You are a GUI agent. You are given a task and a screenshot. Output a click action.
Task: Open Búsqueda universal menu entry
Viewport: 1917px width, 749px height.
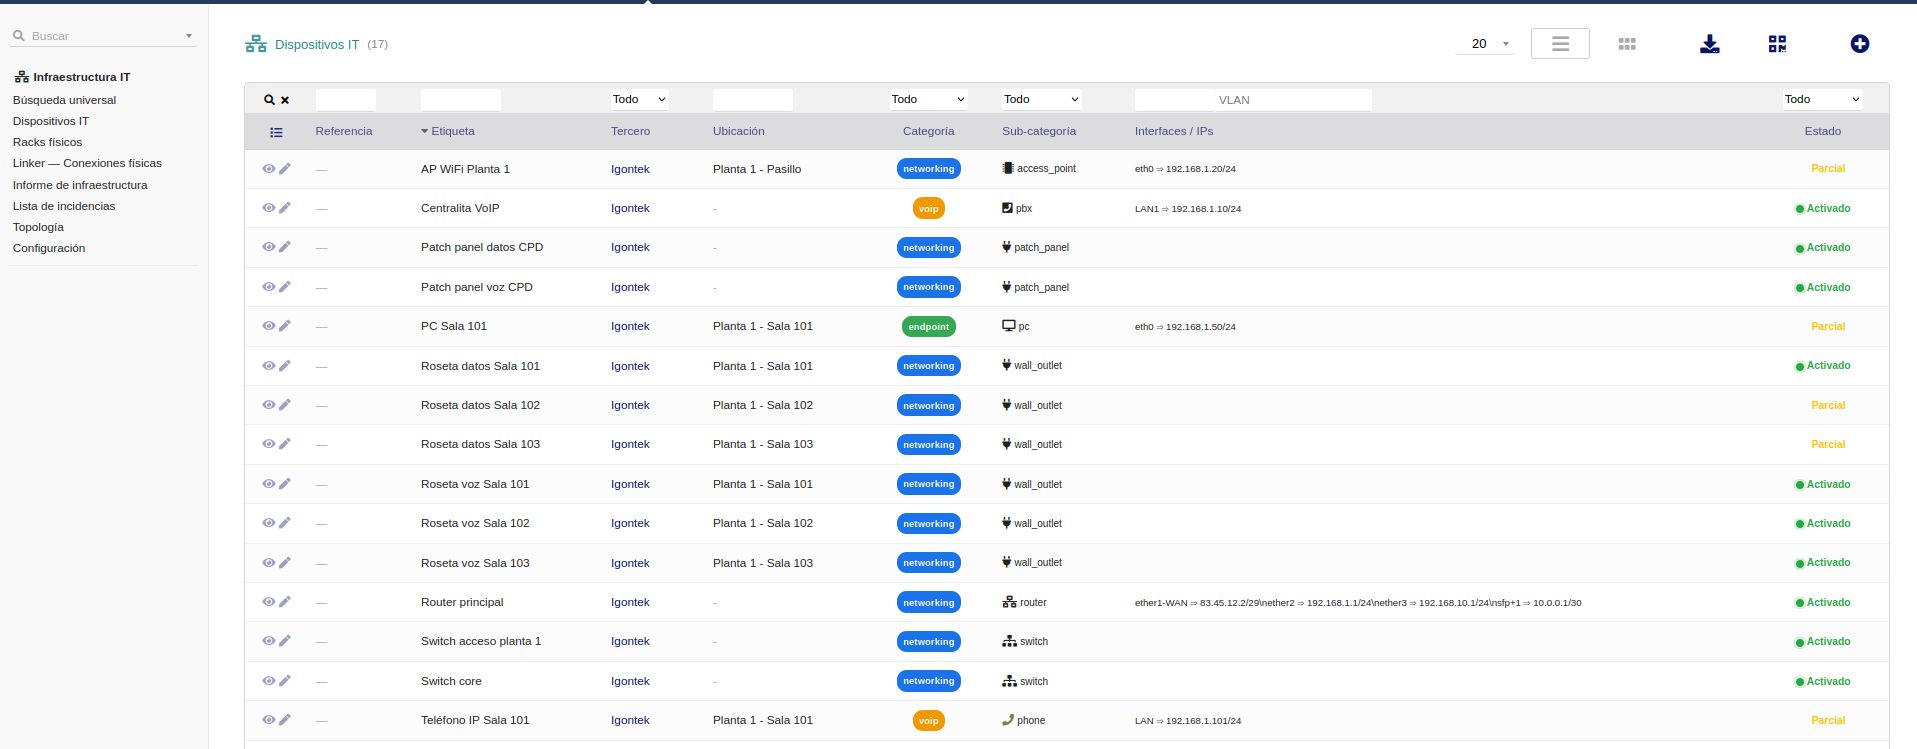click(65, 100)
